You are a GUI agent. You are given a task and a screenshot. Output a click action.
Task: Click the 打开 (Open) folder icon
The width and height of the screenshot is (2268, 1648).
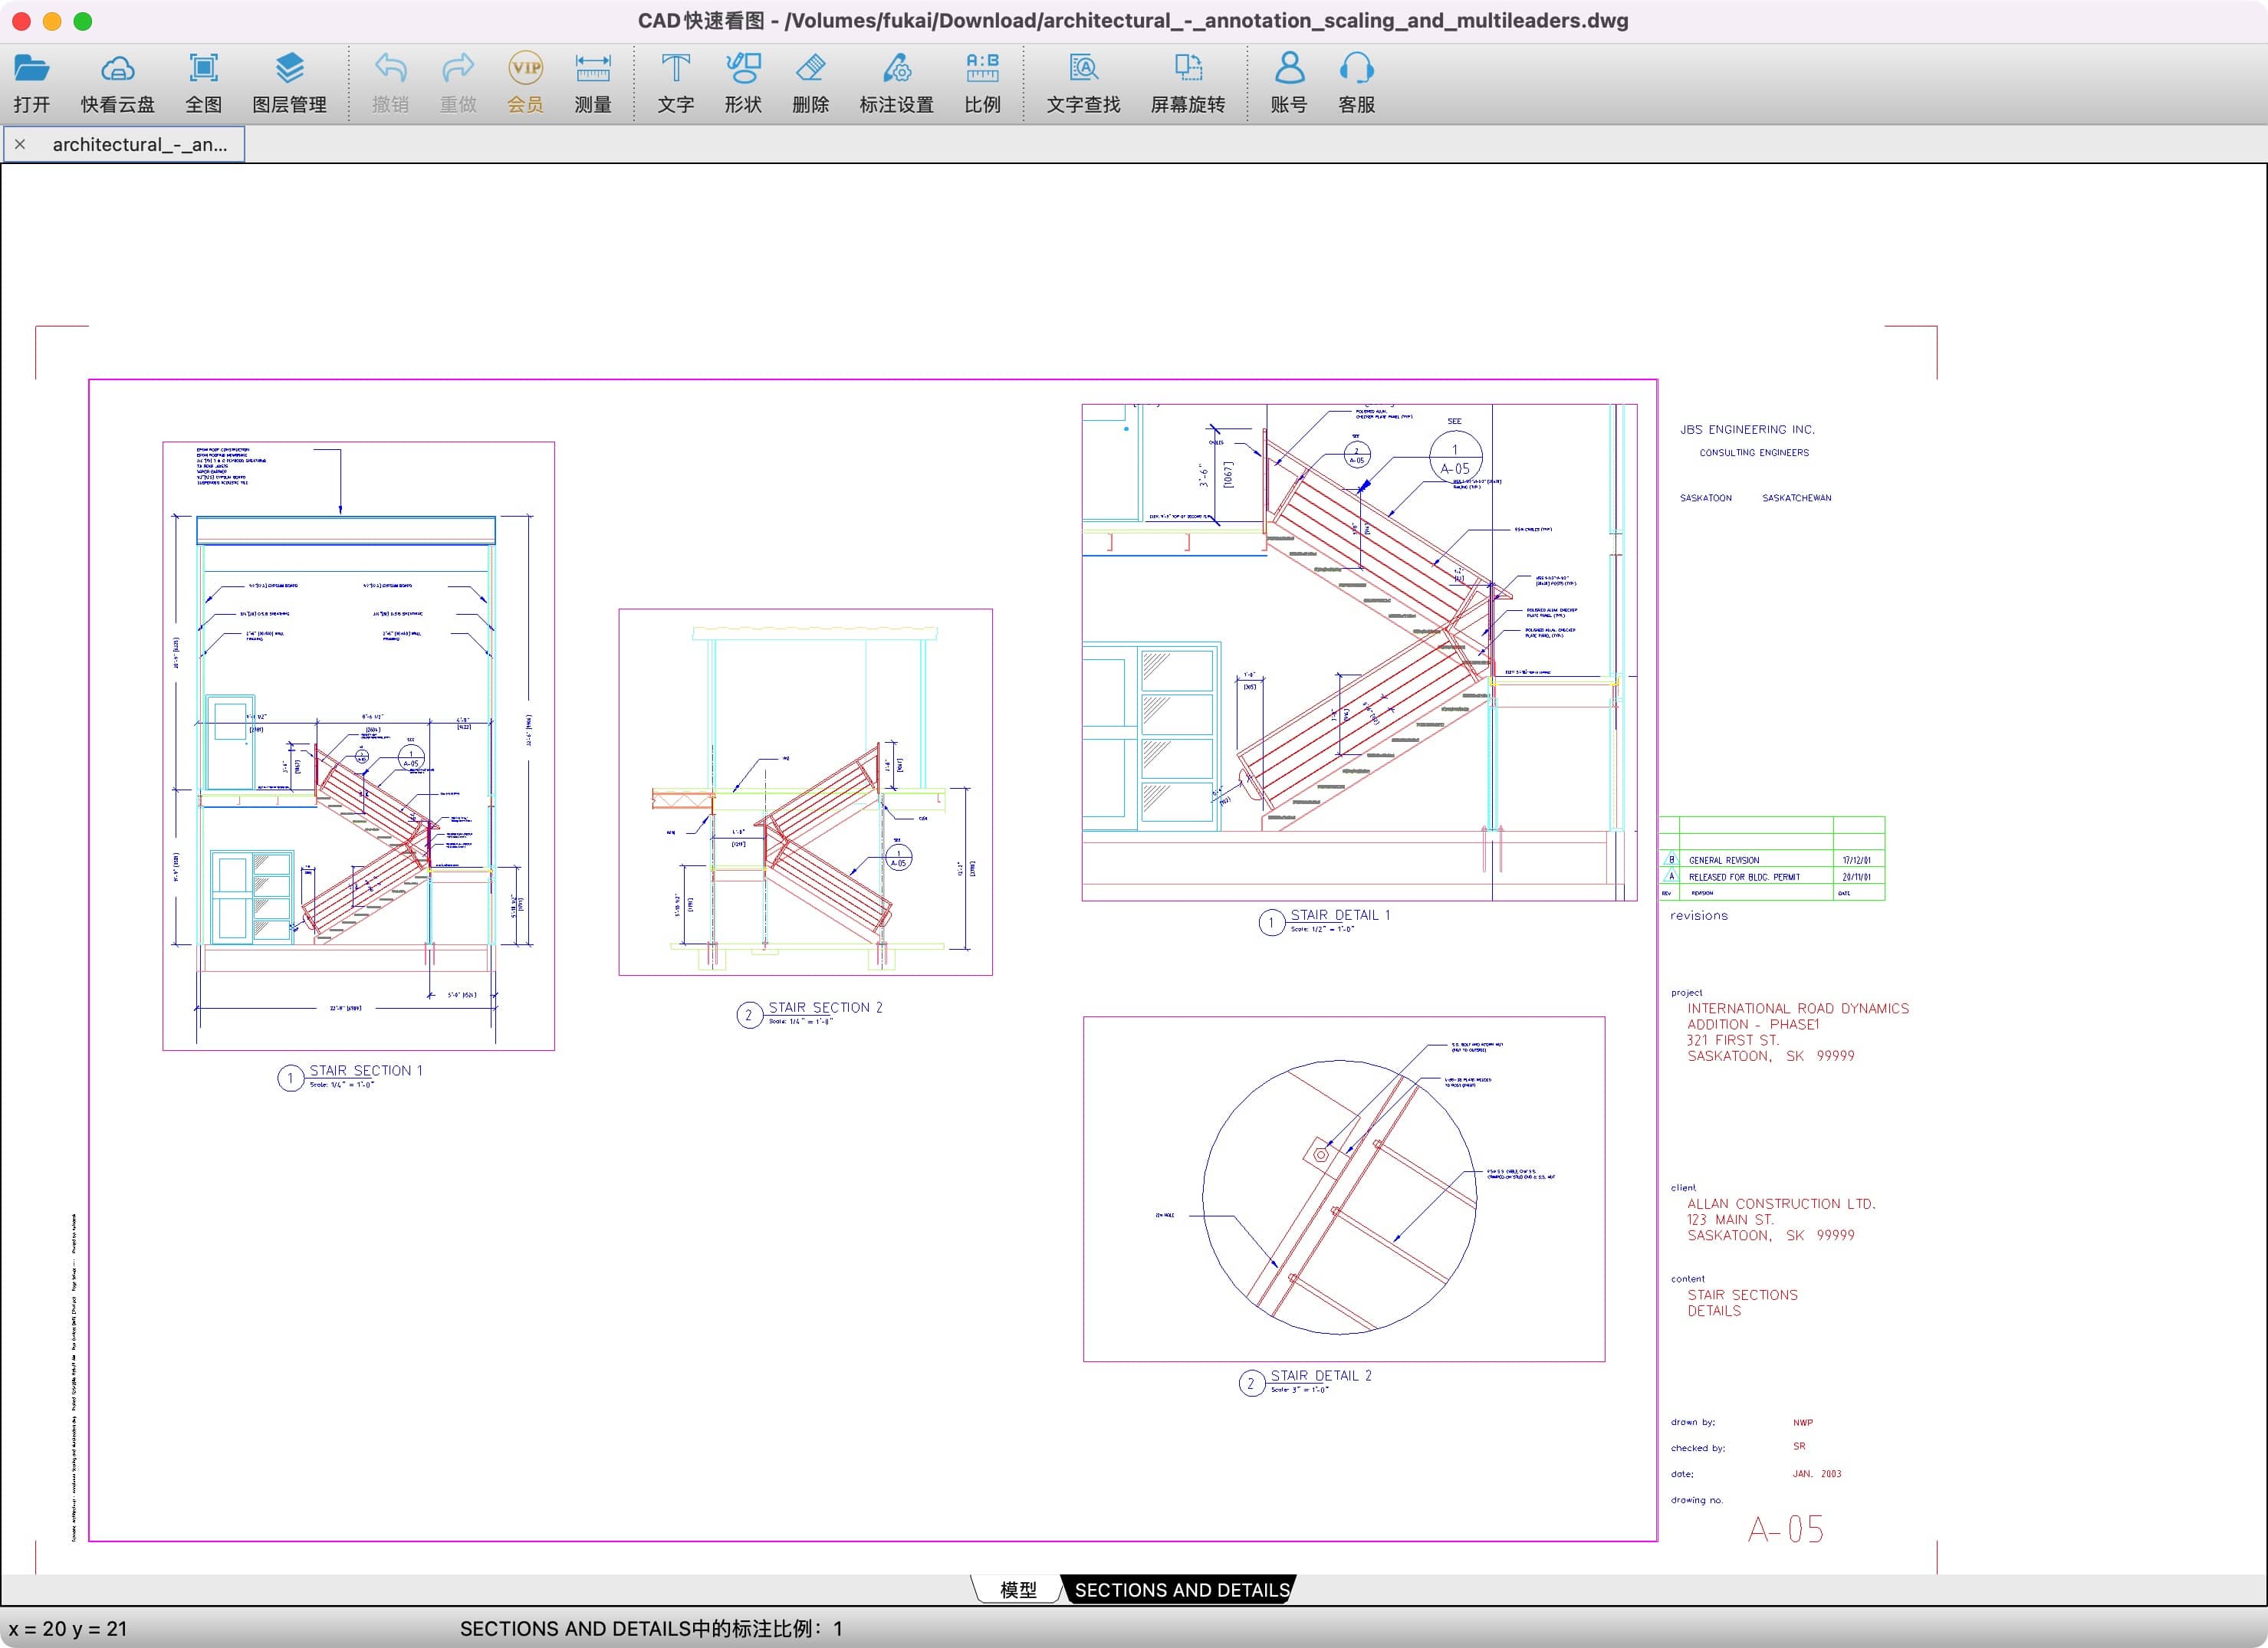point(31,68)
